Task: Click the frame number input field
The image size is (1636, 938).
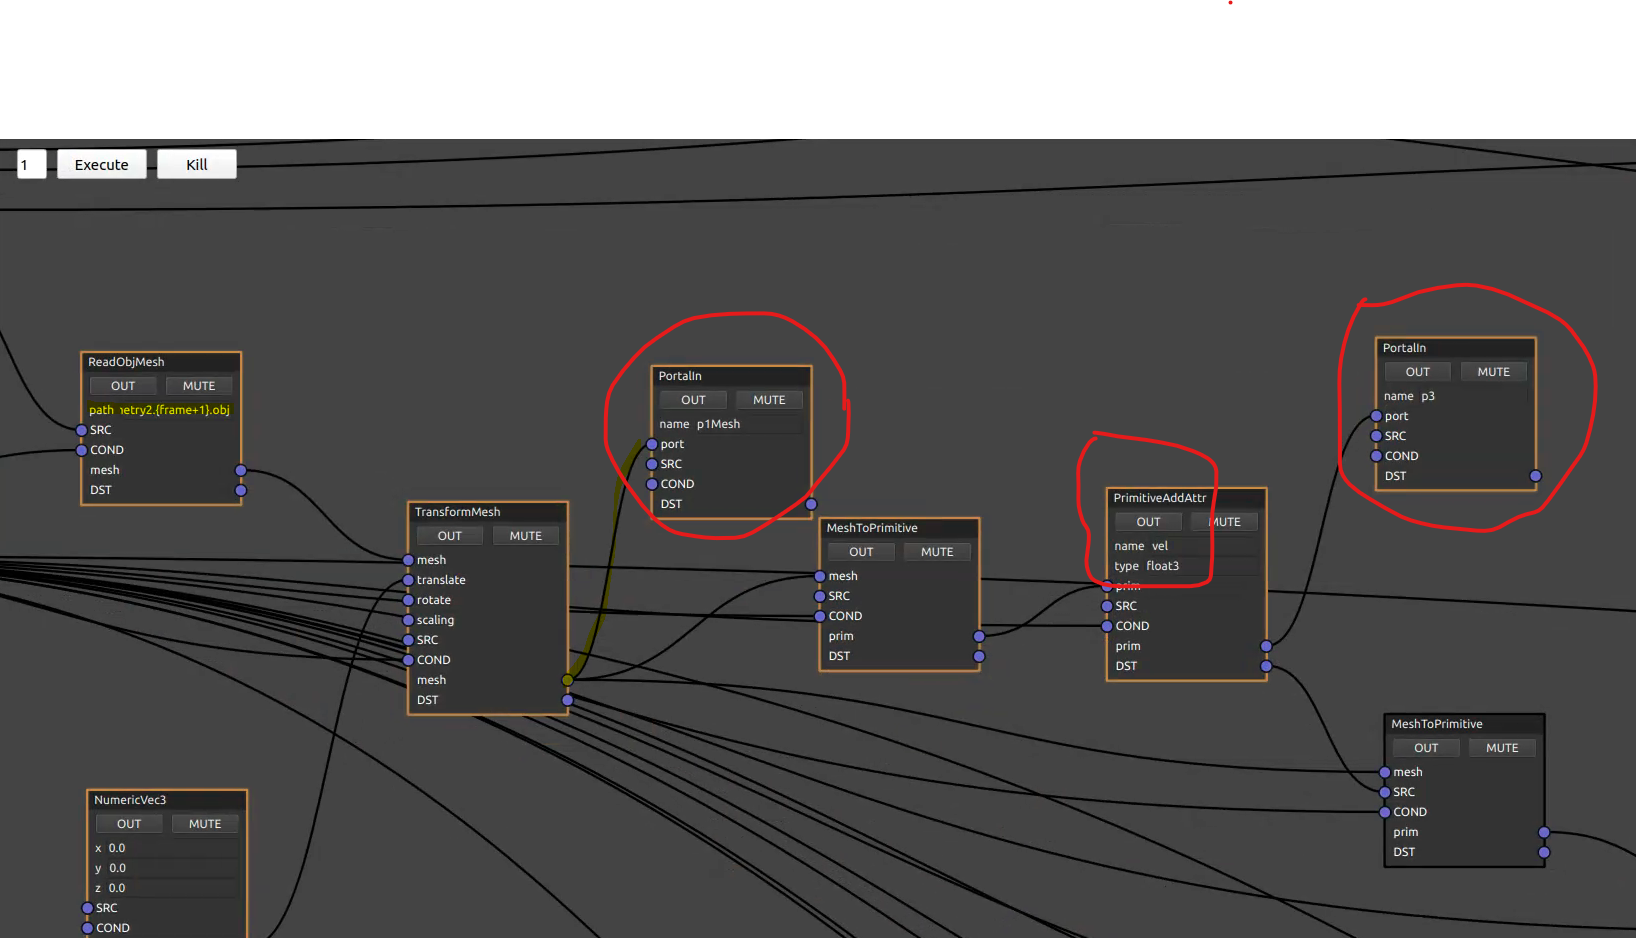Action: [x=32, y=164]
